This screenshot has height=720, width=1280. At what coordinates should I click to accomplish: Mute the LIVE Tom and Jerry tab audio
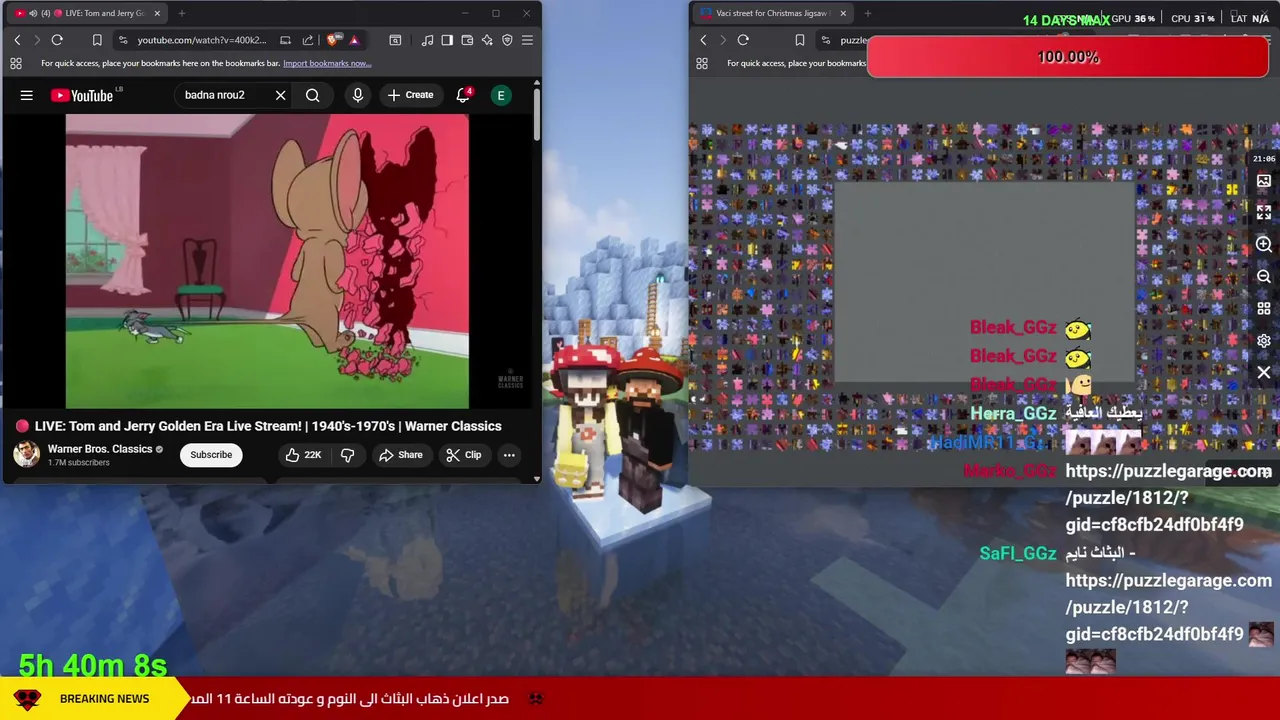[33, 13]
